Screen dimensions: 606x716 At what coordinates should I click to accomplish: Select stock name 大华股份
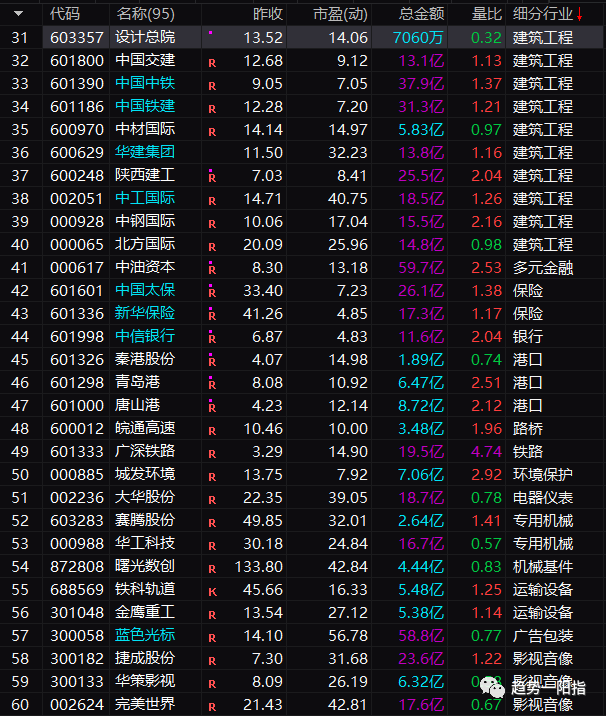pos(145,497)
